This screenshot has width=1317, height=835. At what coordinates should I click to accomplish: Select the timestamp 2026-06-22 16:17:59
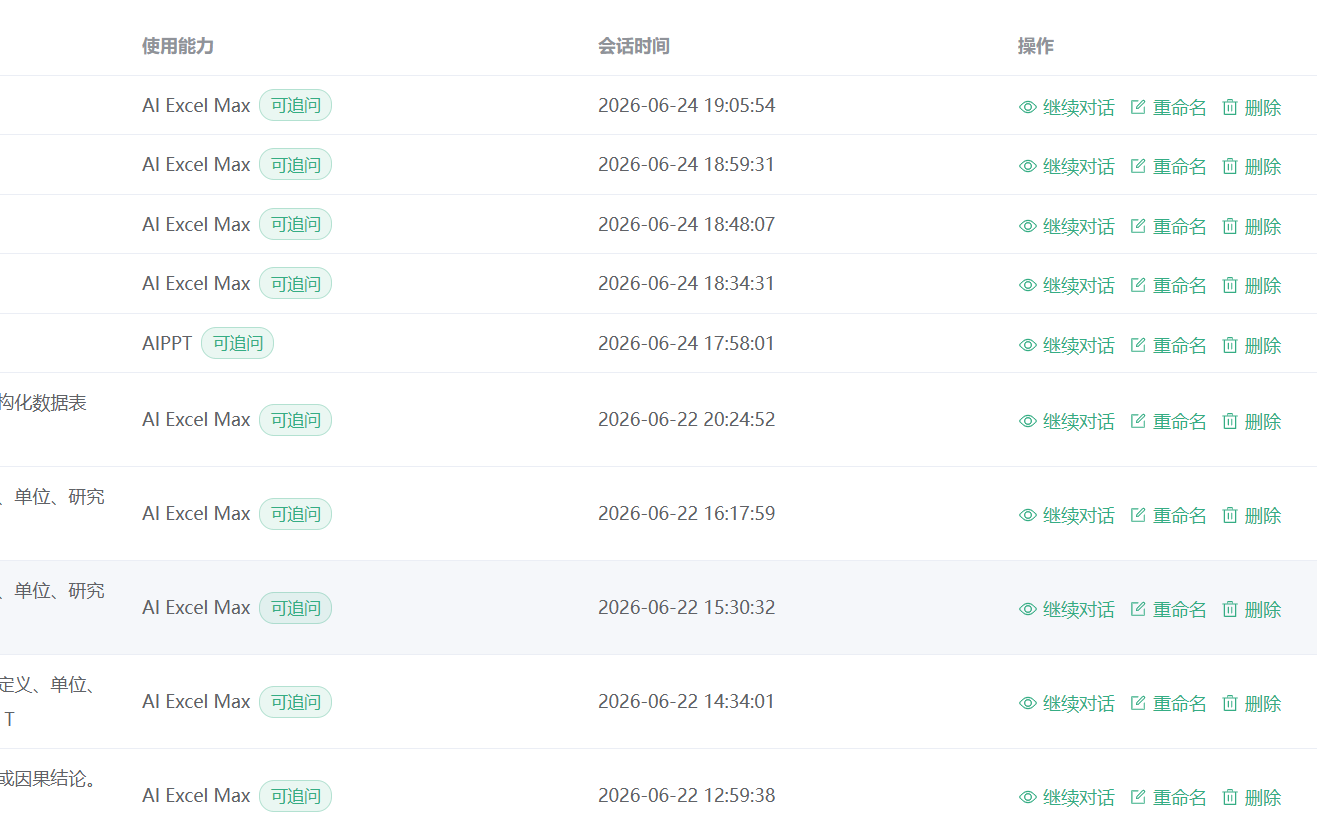coord(686,513)
